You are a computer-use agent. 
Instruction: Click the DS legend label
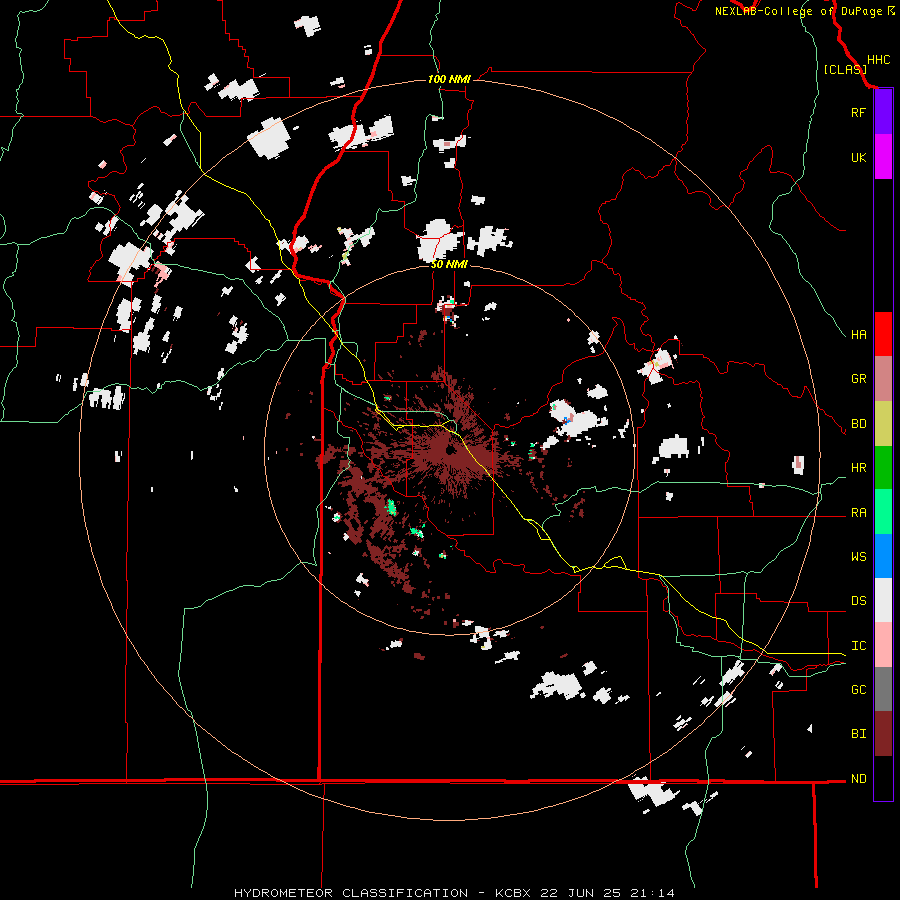[x=858, y=601]
